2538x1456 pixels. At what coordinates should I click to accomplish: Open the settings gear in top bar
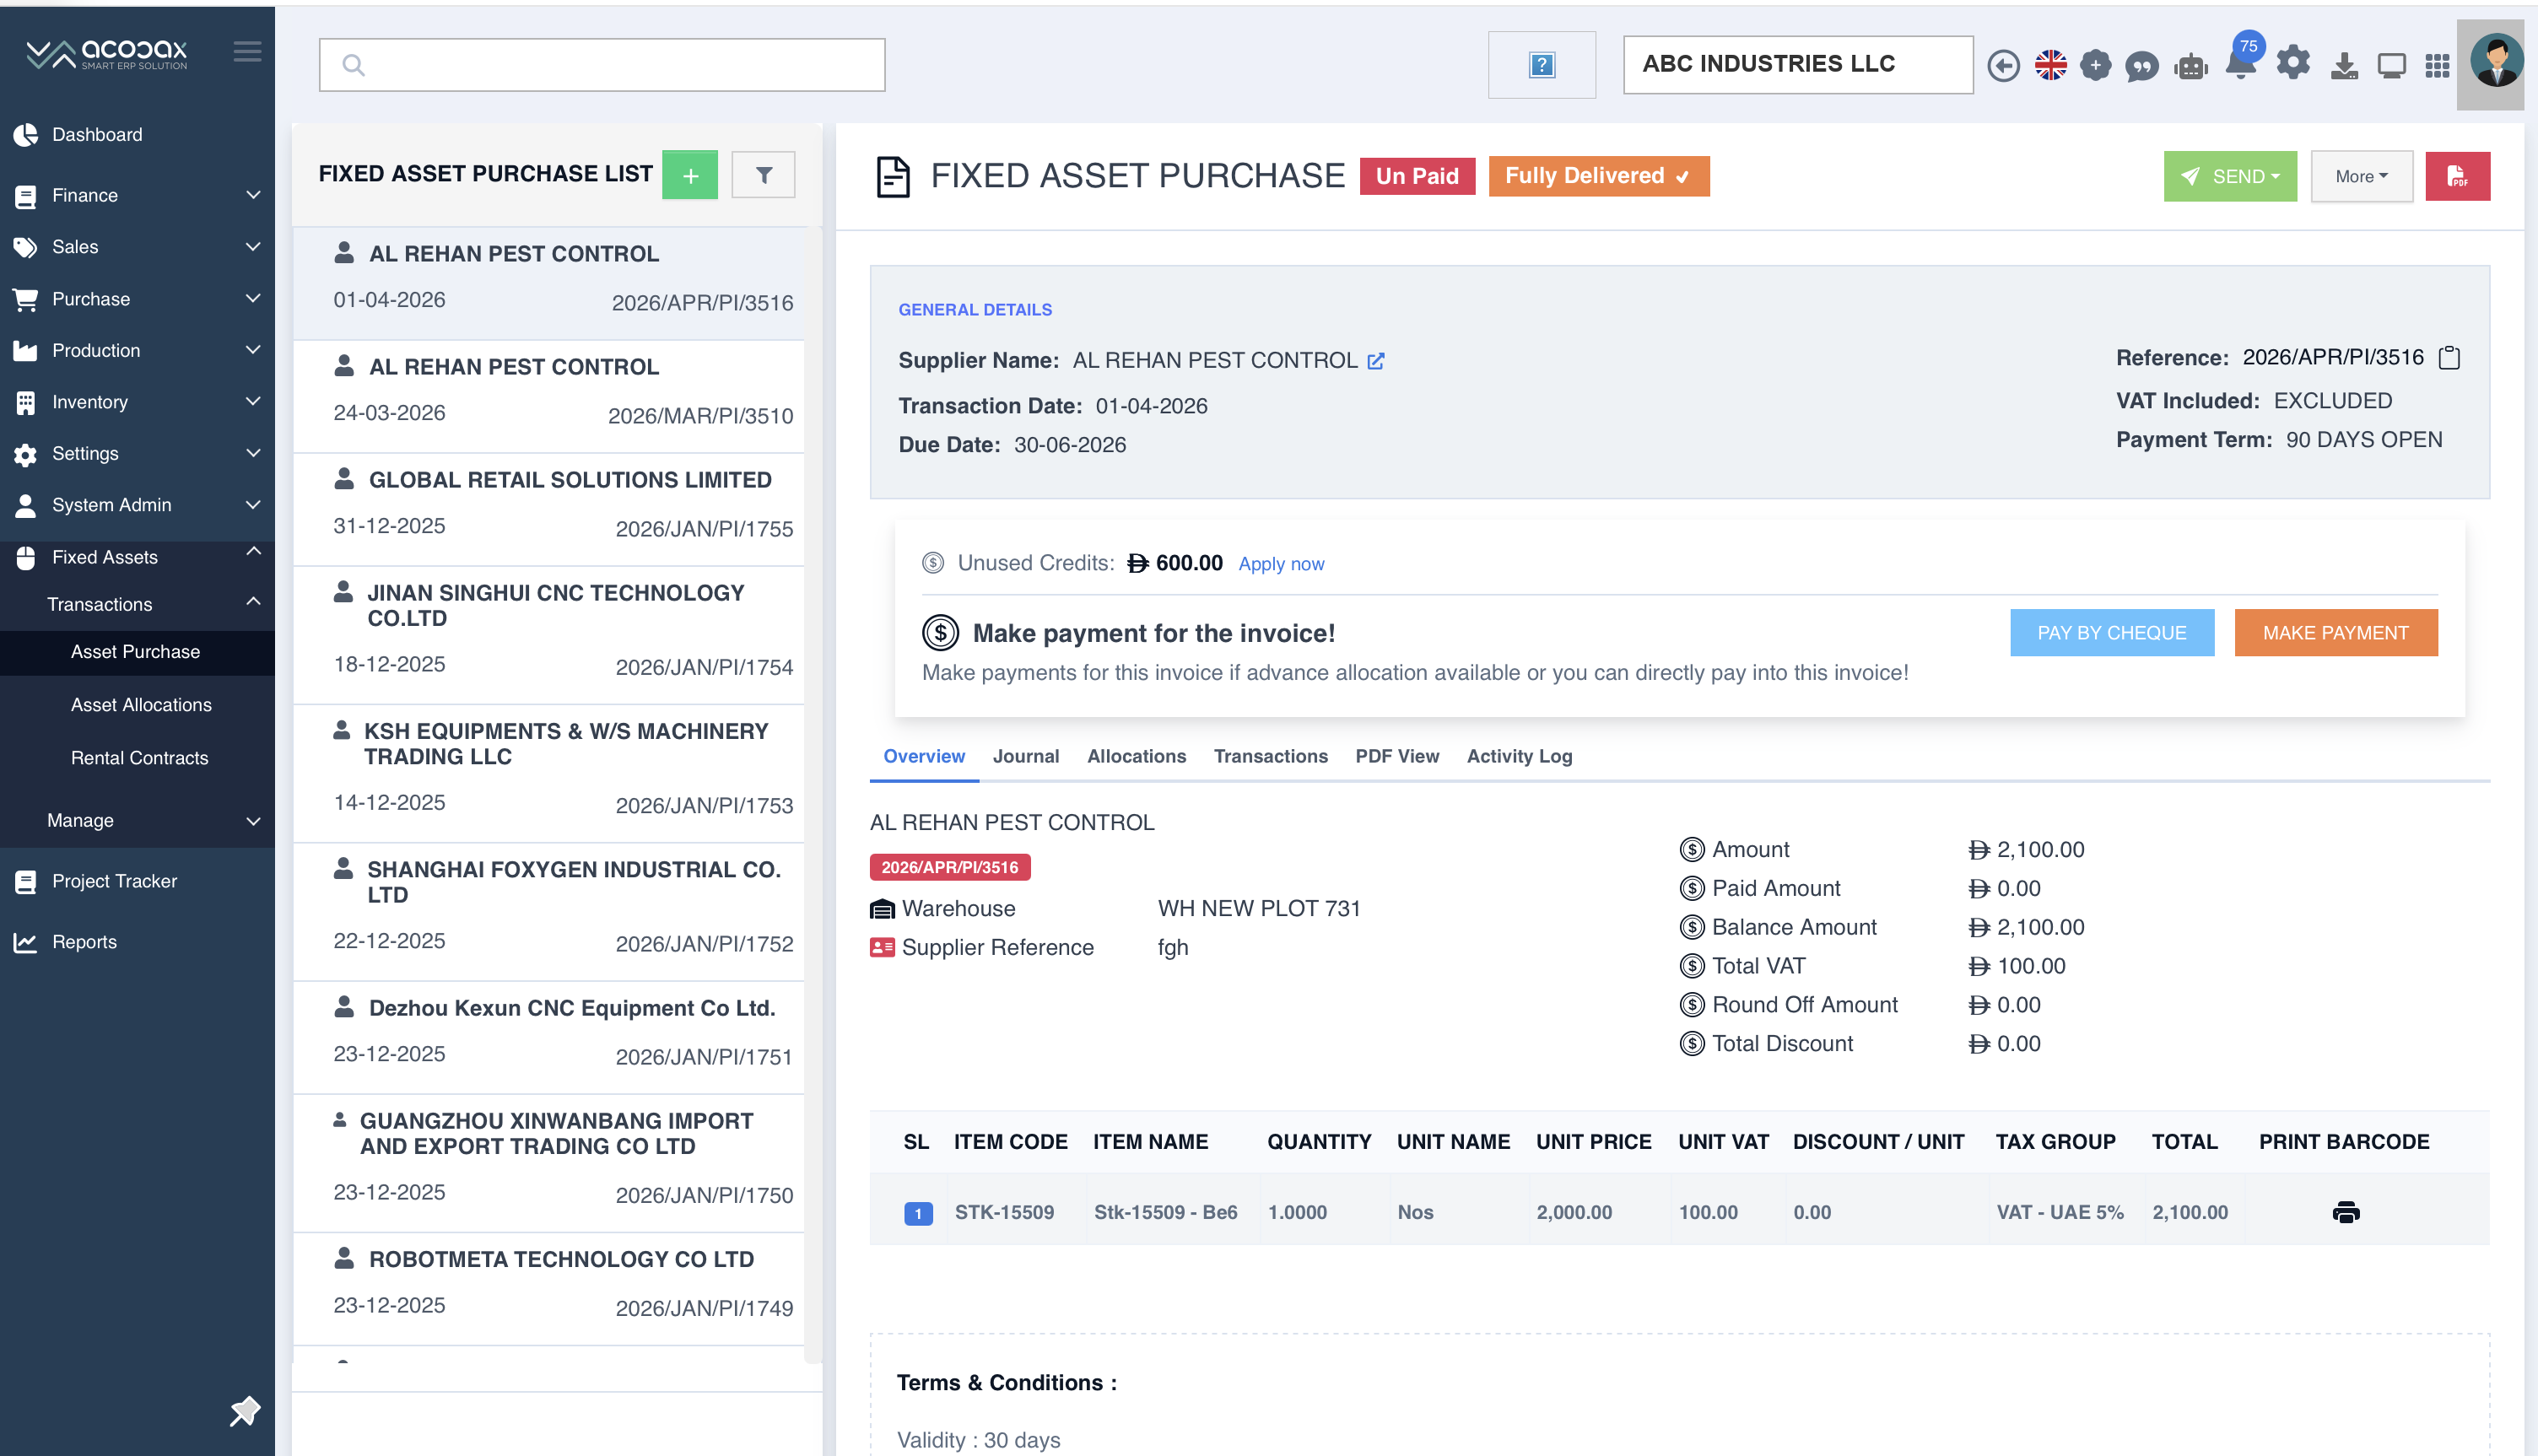(2293, 63)
